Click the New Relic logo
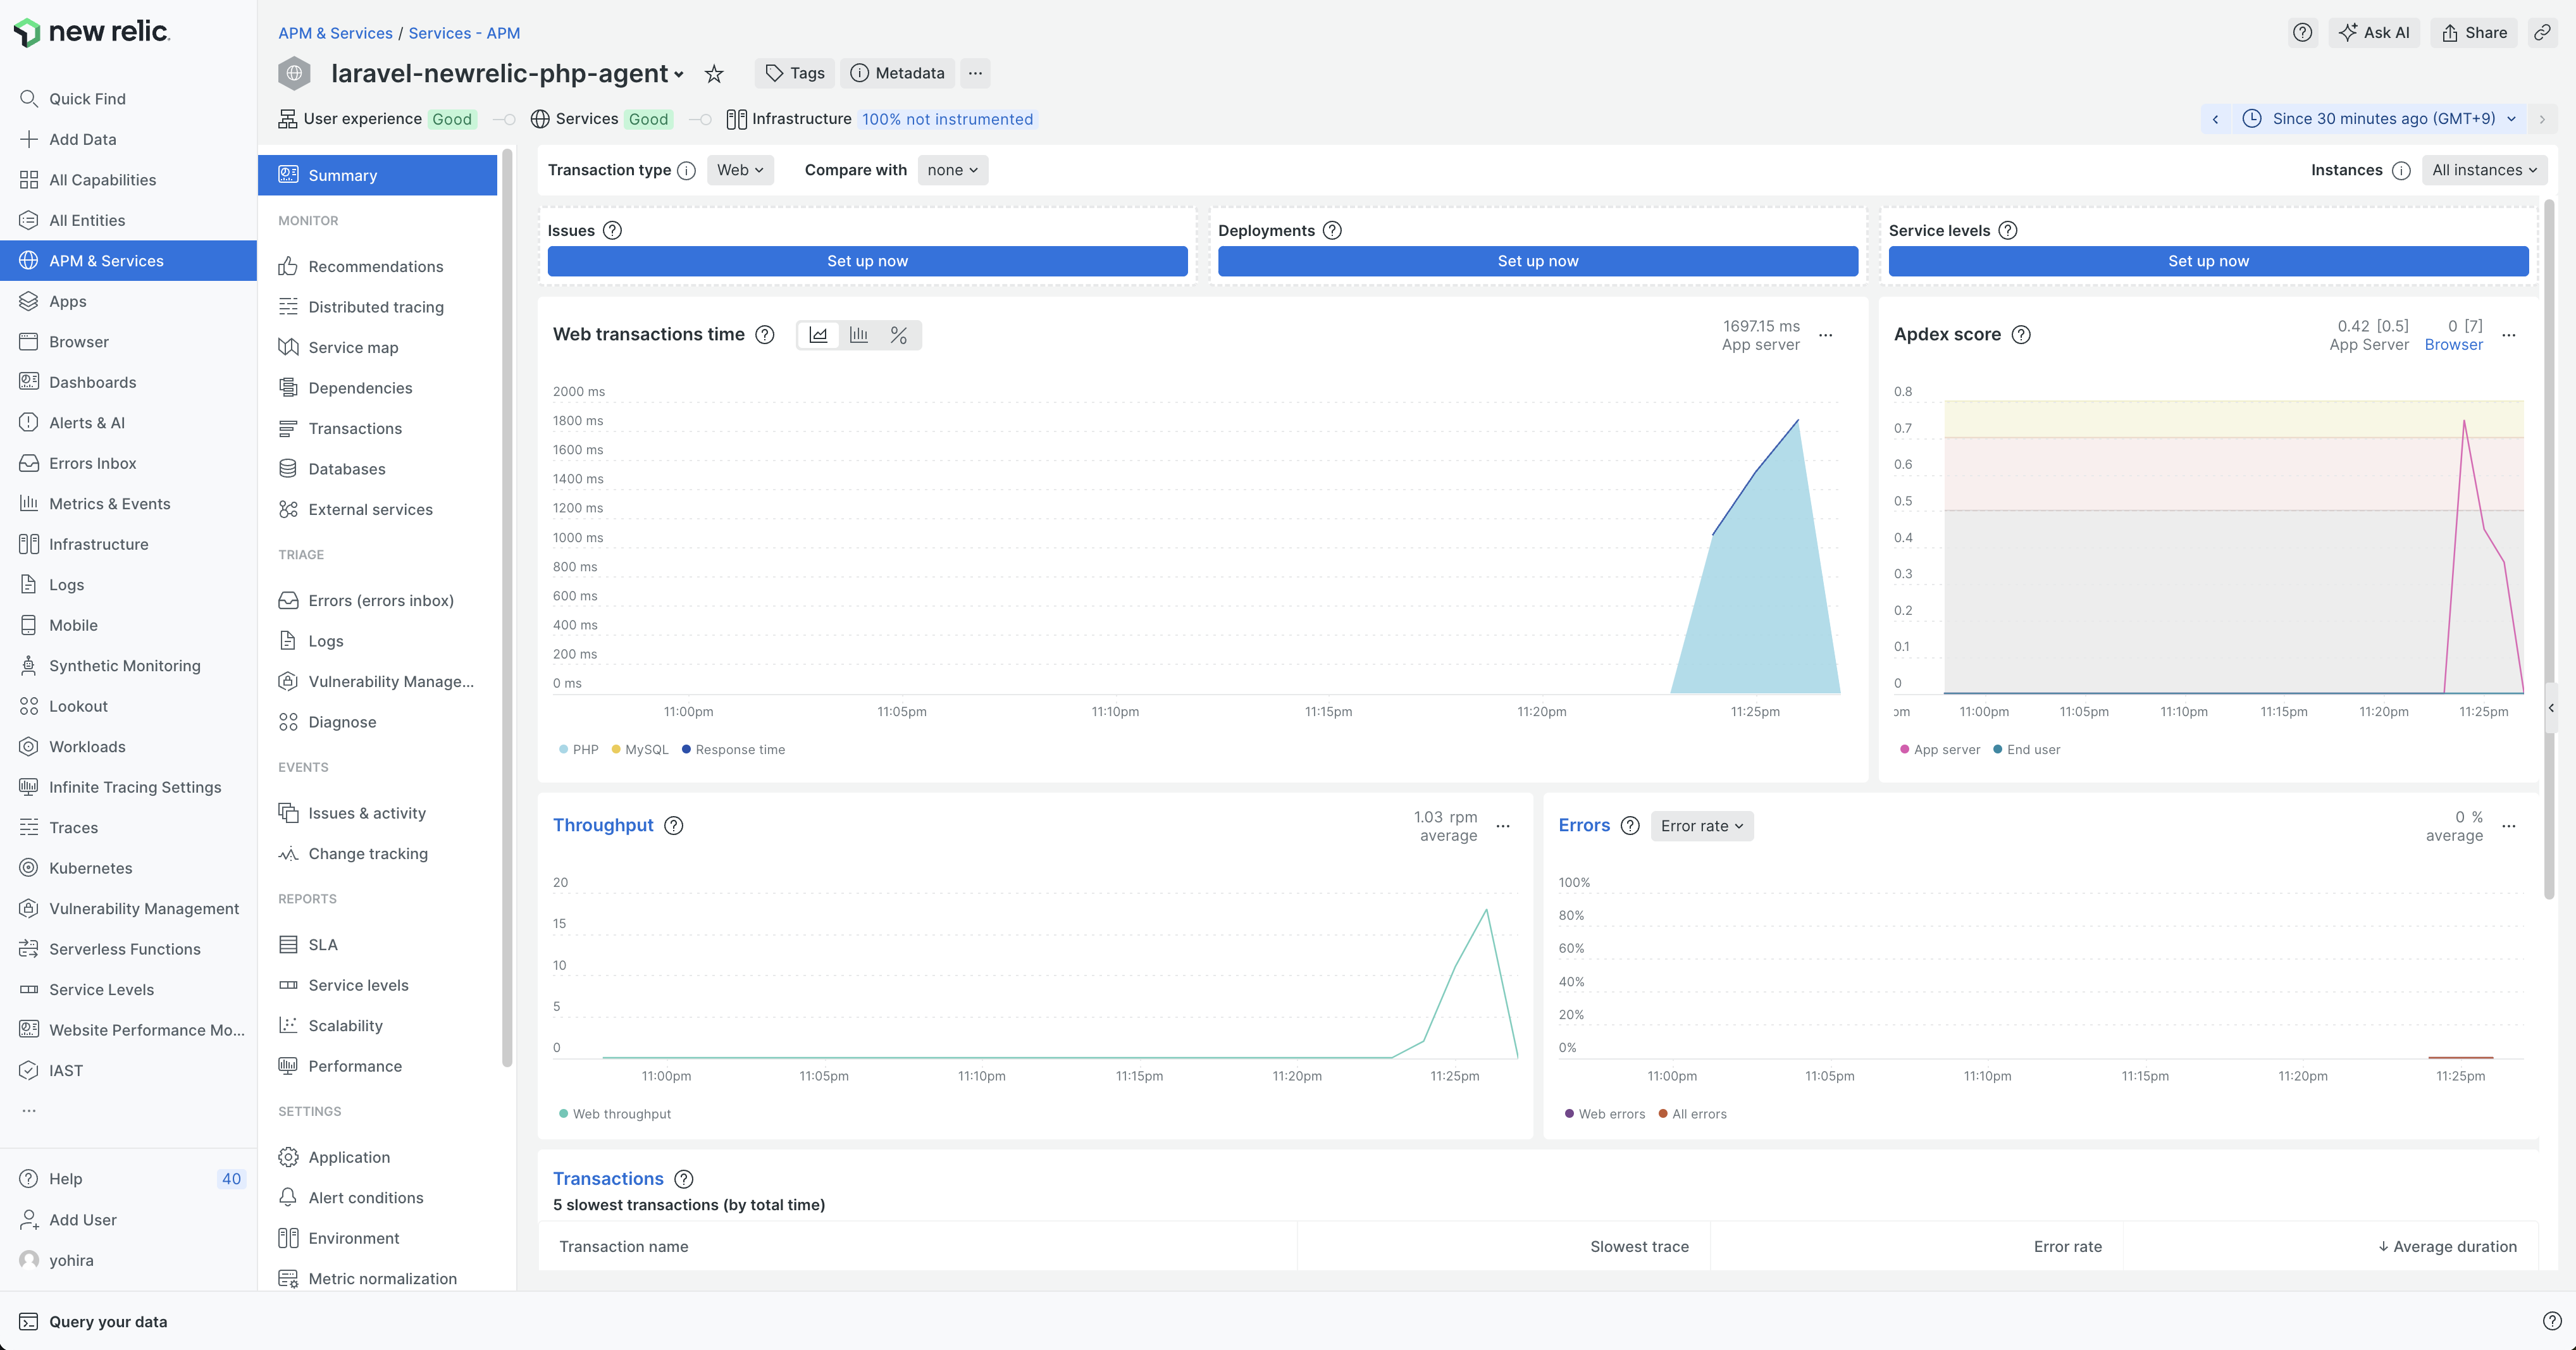Image resolution: width=2576 pixels, height=1350 pixels. point(92,32)
